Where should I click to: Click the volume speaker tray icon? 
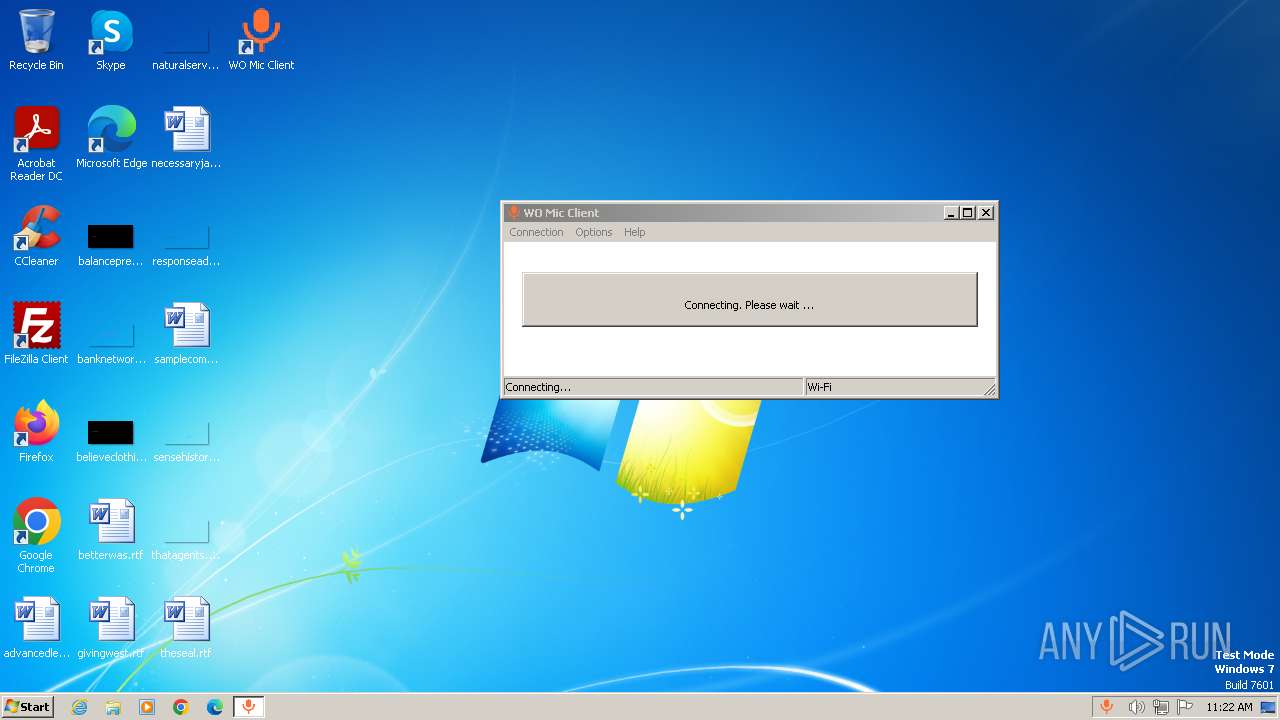coord(1136,707)
